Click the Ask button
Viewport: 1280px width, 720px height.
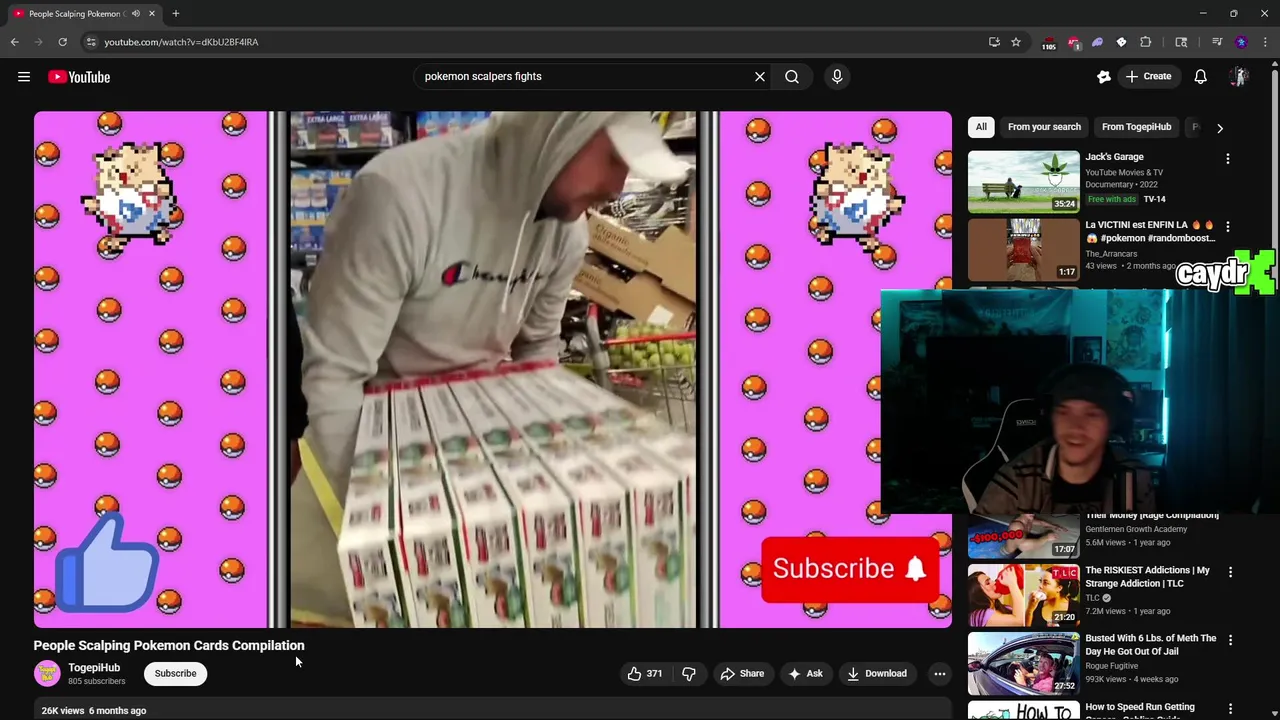coord(806,674)
